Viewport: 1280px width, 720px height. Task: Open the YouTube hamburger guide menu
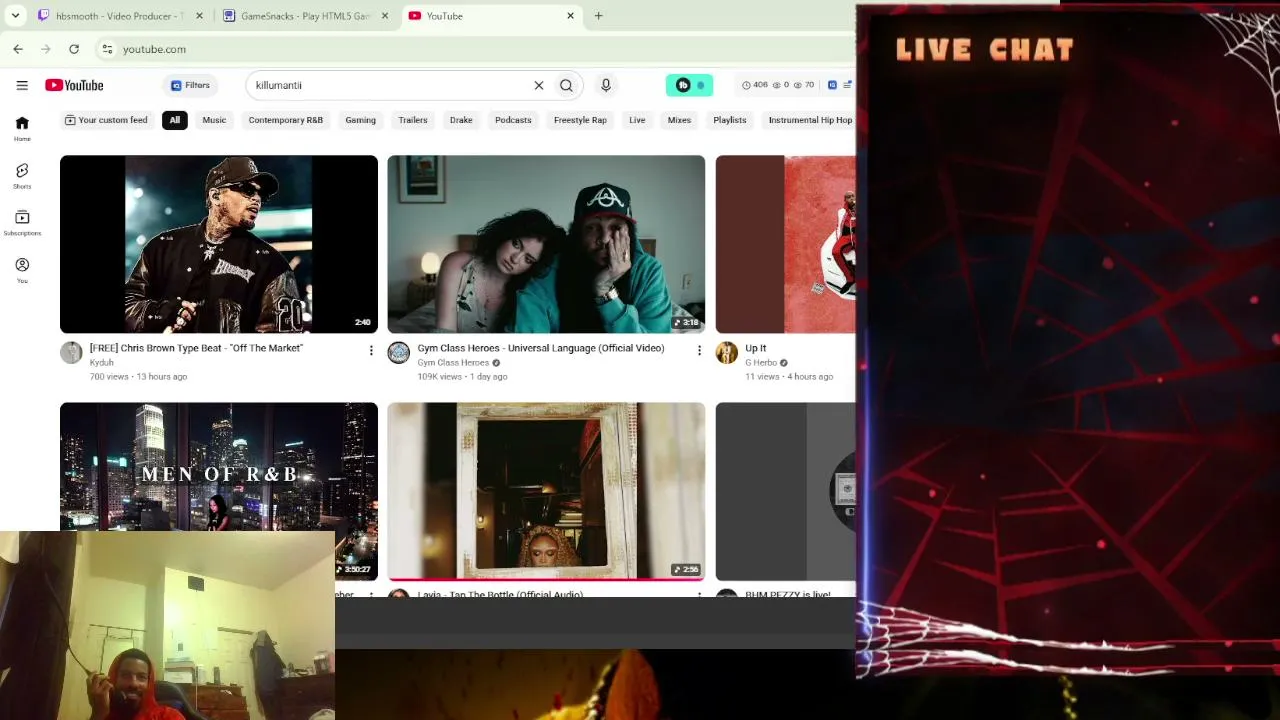point(22,85)
